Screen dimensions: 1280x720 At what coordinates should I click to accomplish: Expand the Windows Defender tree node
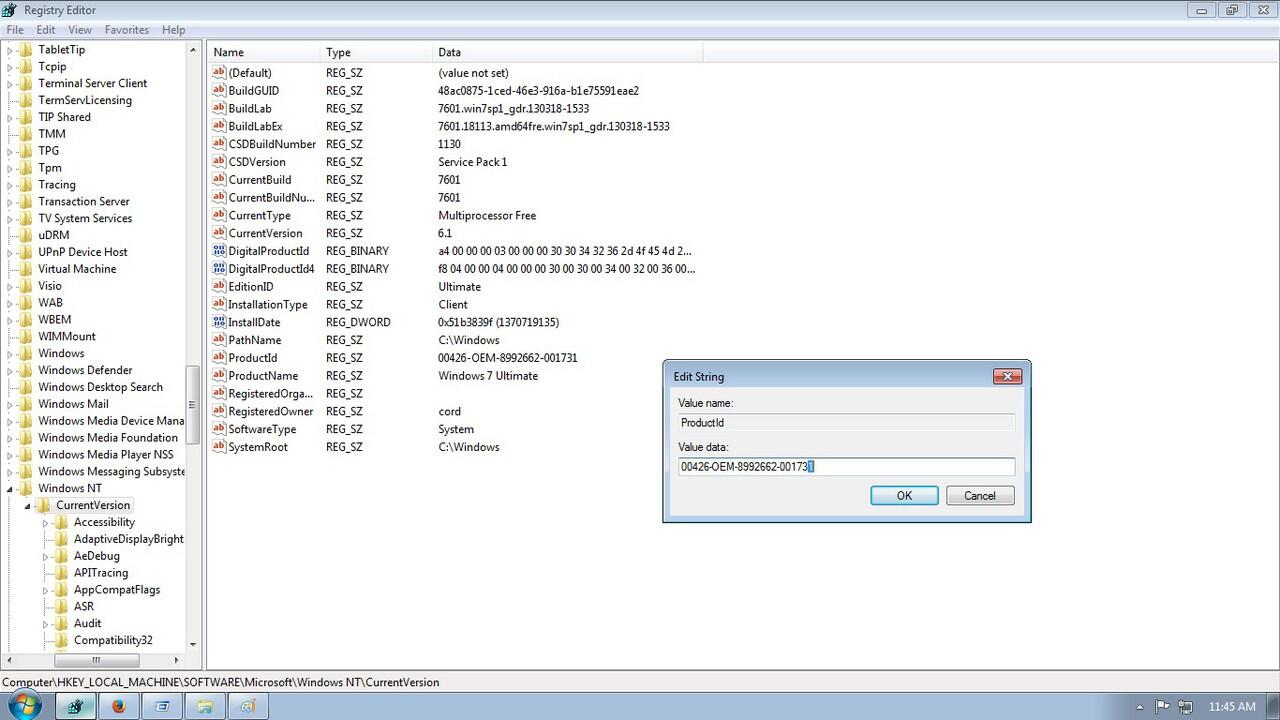(10, 370)
